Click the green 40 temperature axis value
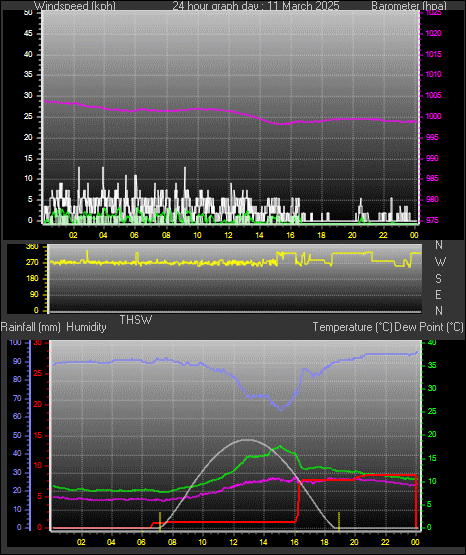 (x=432, y=342)
